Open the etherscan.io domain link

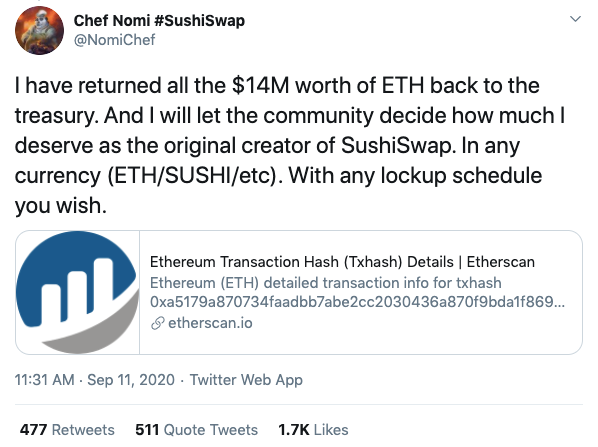210,323
